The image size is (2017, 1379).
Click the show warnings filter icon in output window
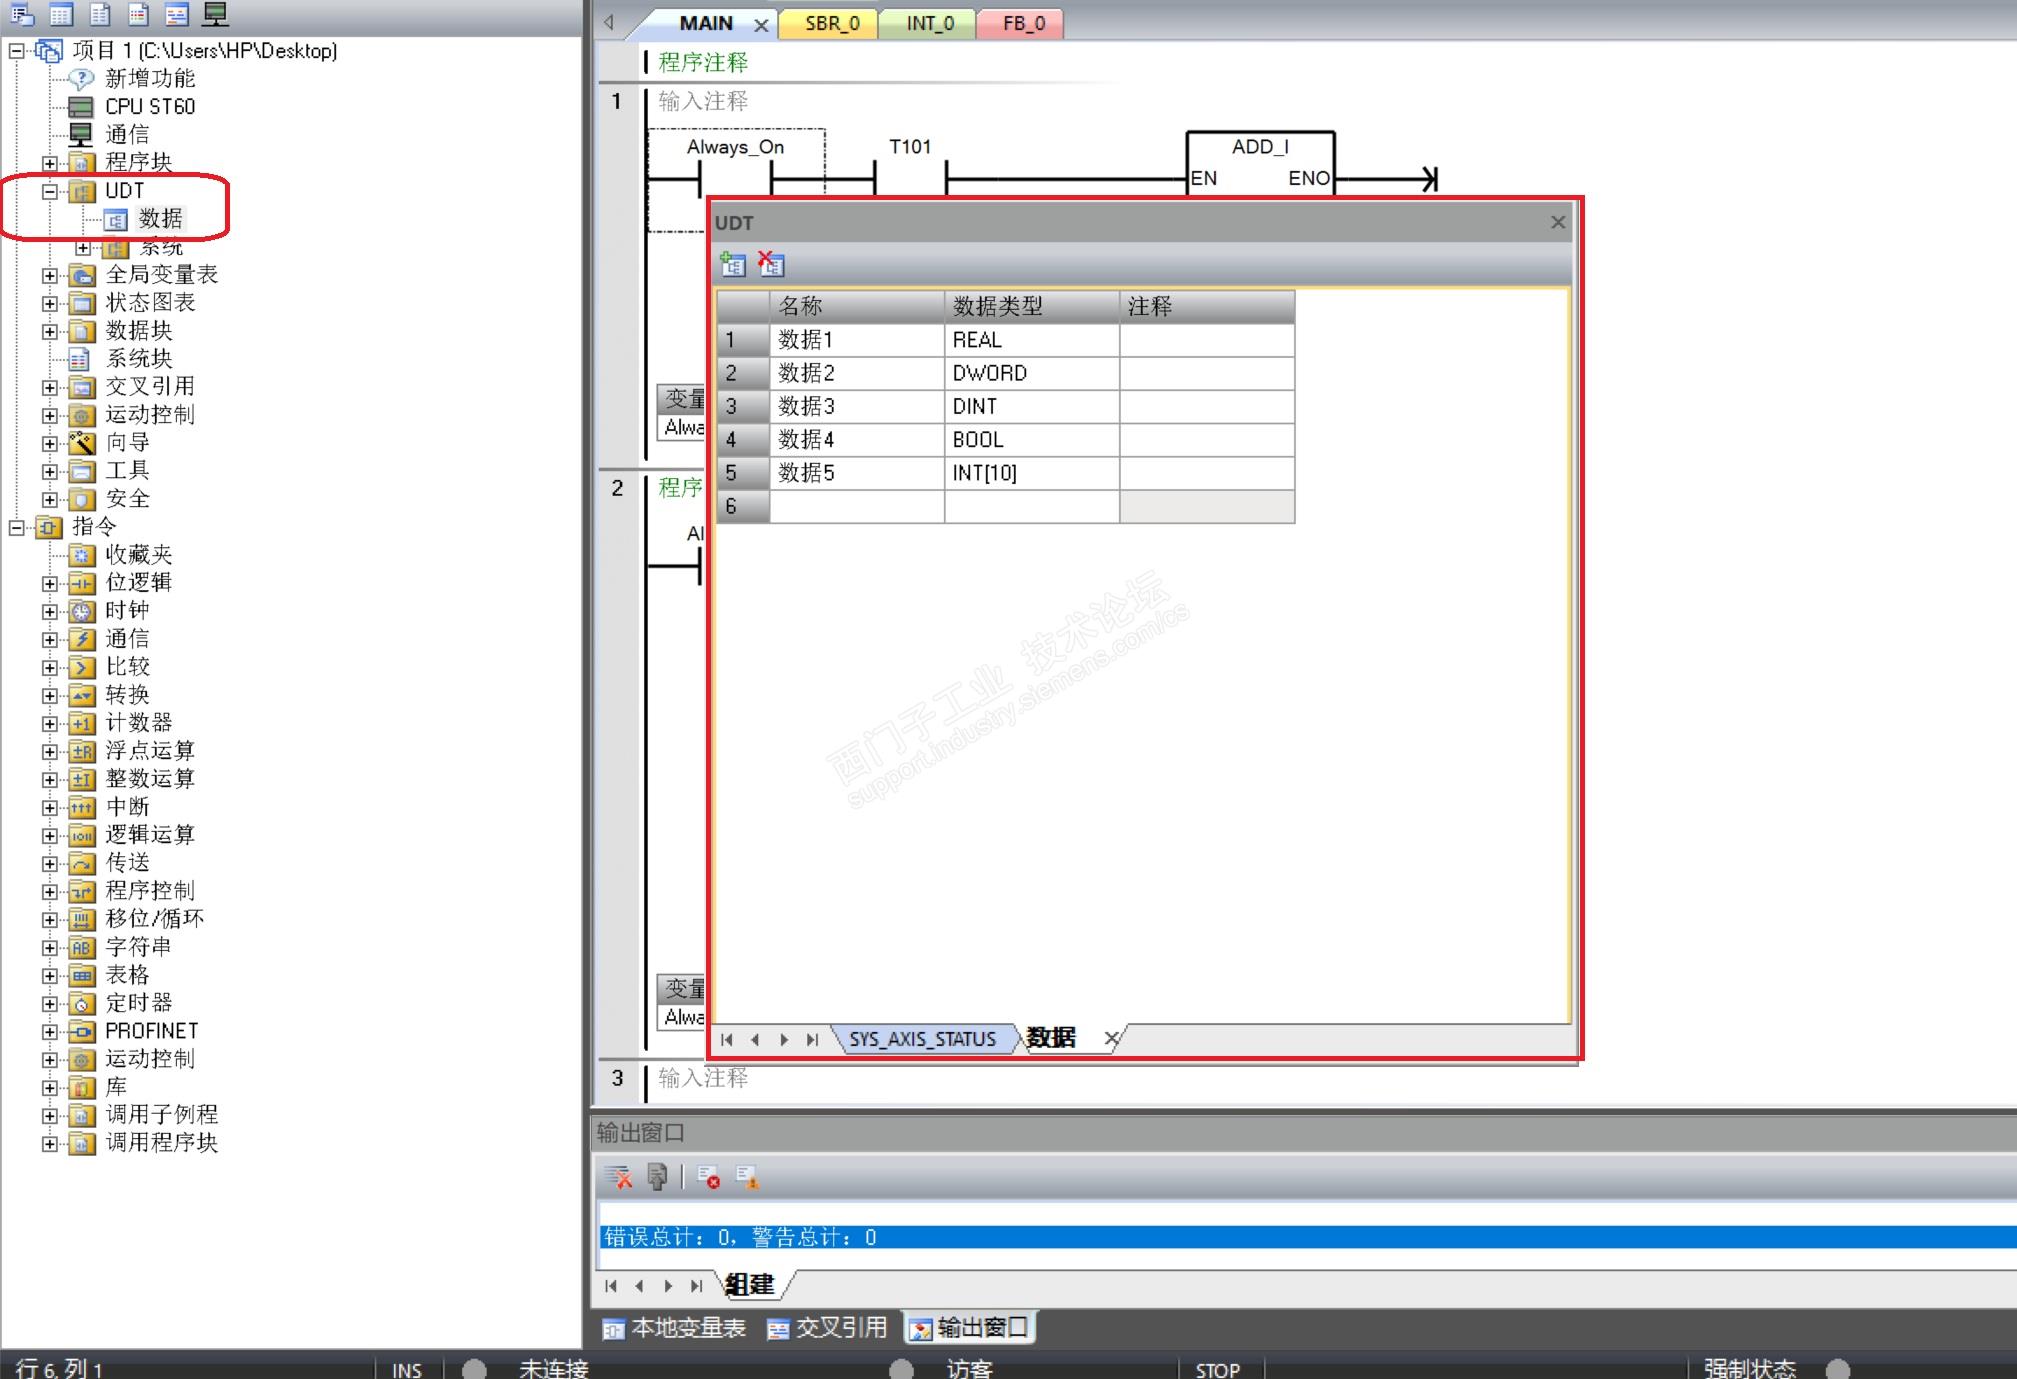point(747,1177)
